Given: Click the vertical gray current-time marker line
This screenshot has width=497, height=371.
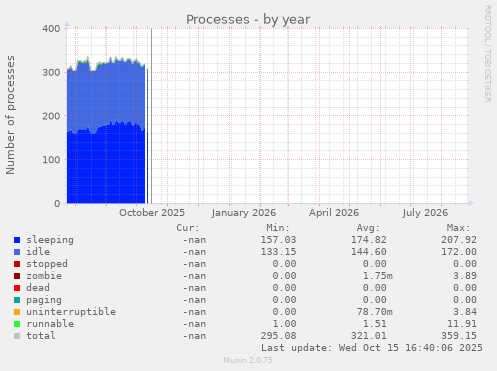Looking at the screenshot, I should point(151,116).
